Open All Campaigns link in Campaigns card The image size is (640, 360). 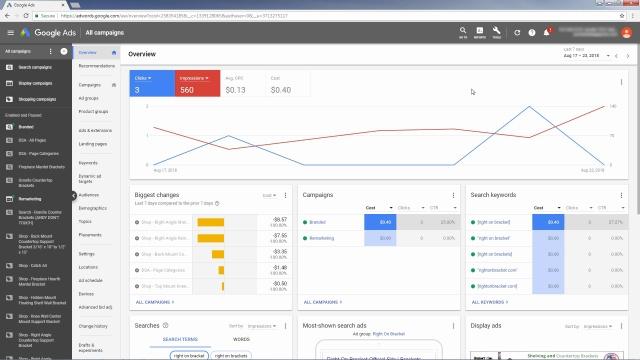(x=323, y=302)
